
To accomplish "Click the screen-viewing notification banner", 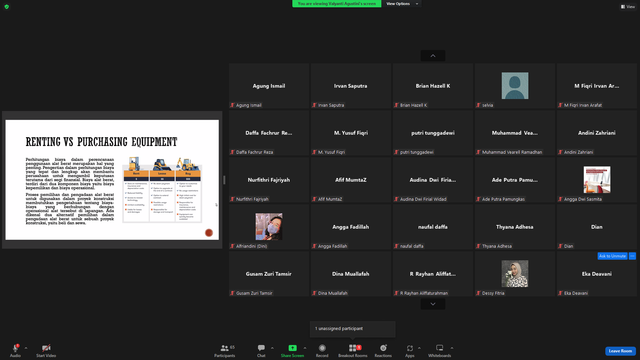I will pyautogui.click(x=337, y=4).
